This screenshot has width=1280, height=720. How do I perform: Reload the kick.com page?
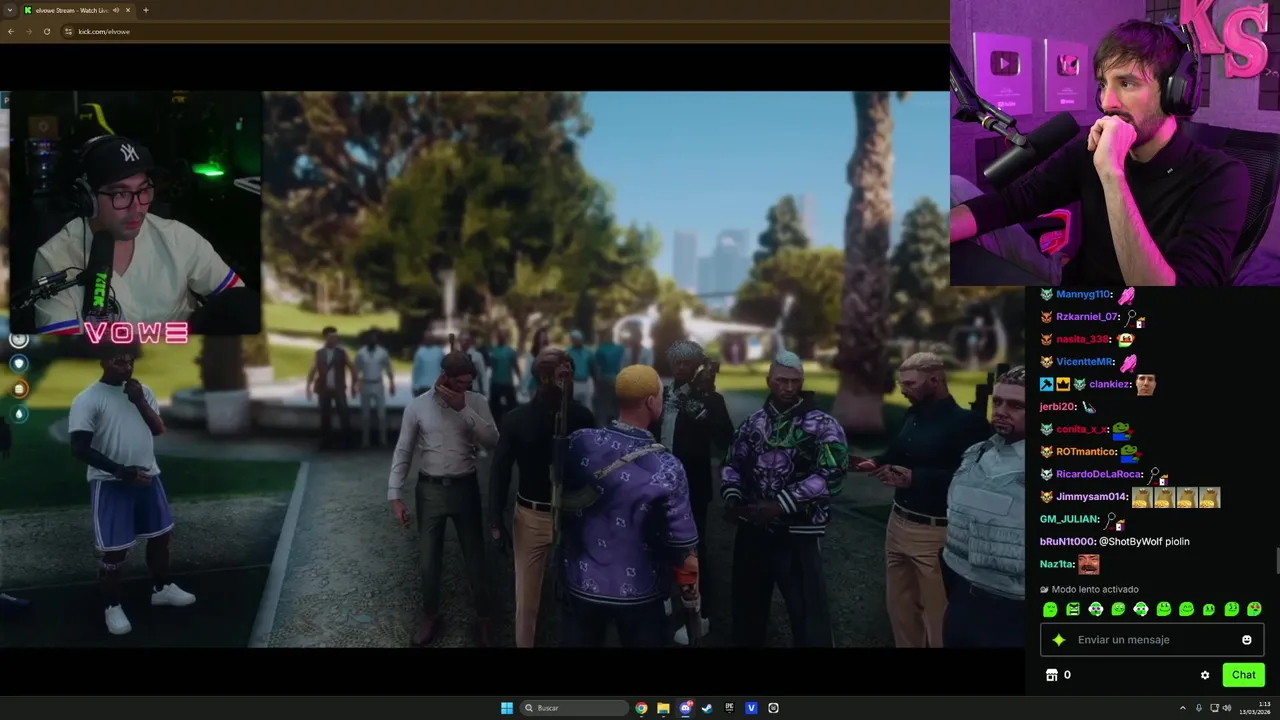pos(47,31)
